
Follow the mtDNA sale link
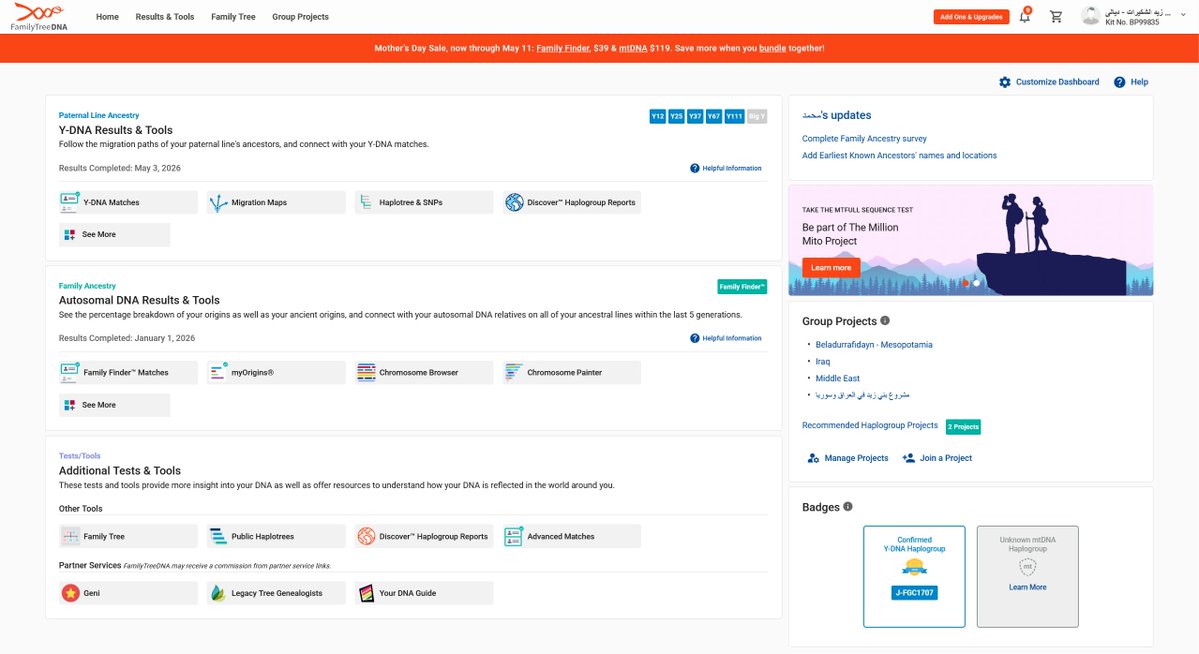[x=633, y=48]
